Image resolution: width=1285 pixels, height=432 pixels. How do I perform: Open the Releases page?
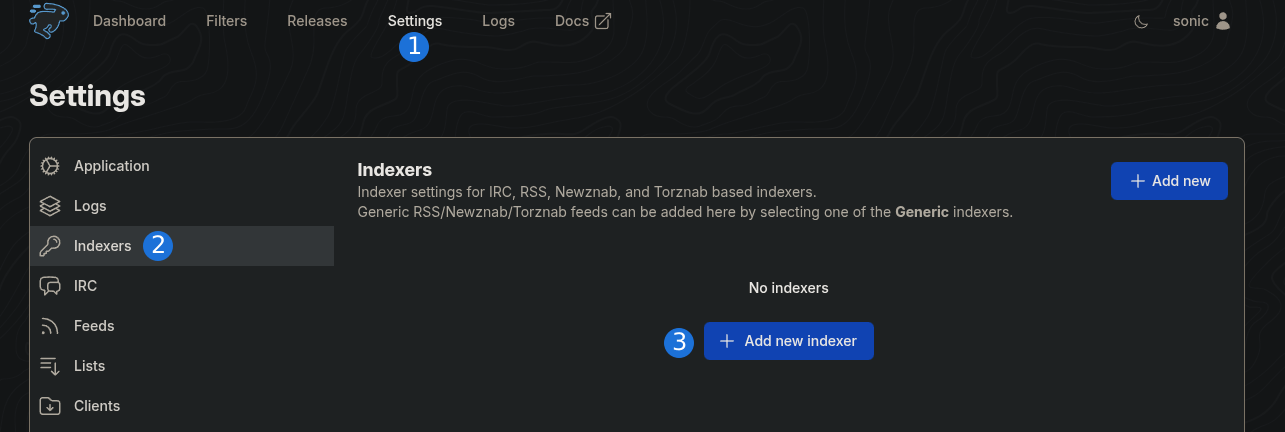click(x=317, y=21)
